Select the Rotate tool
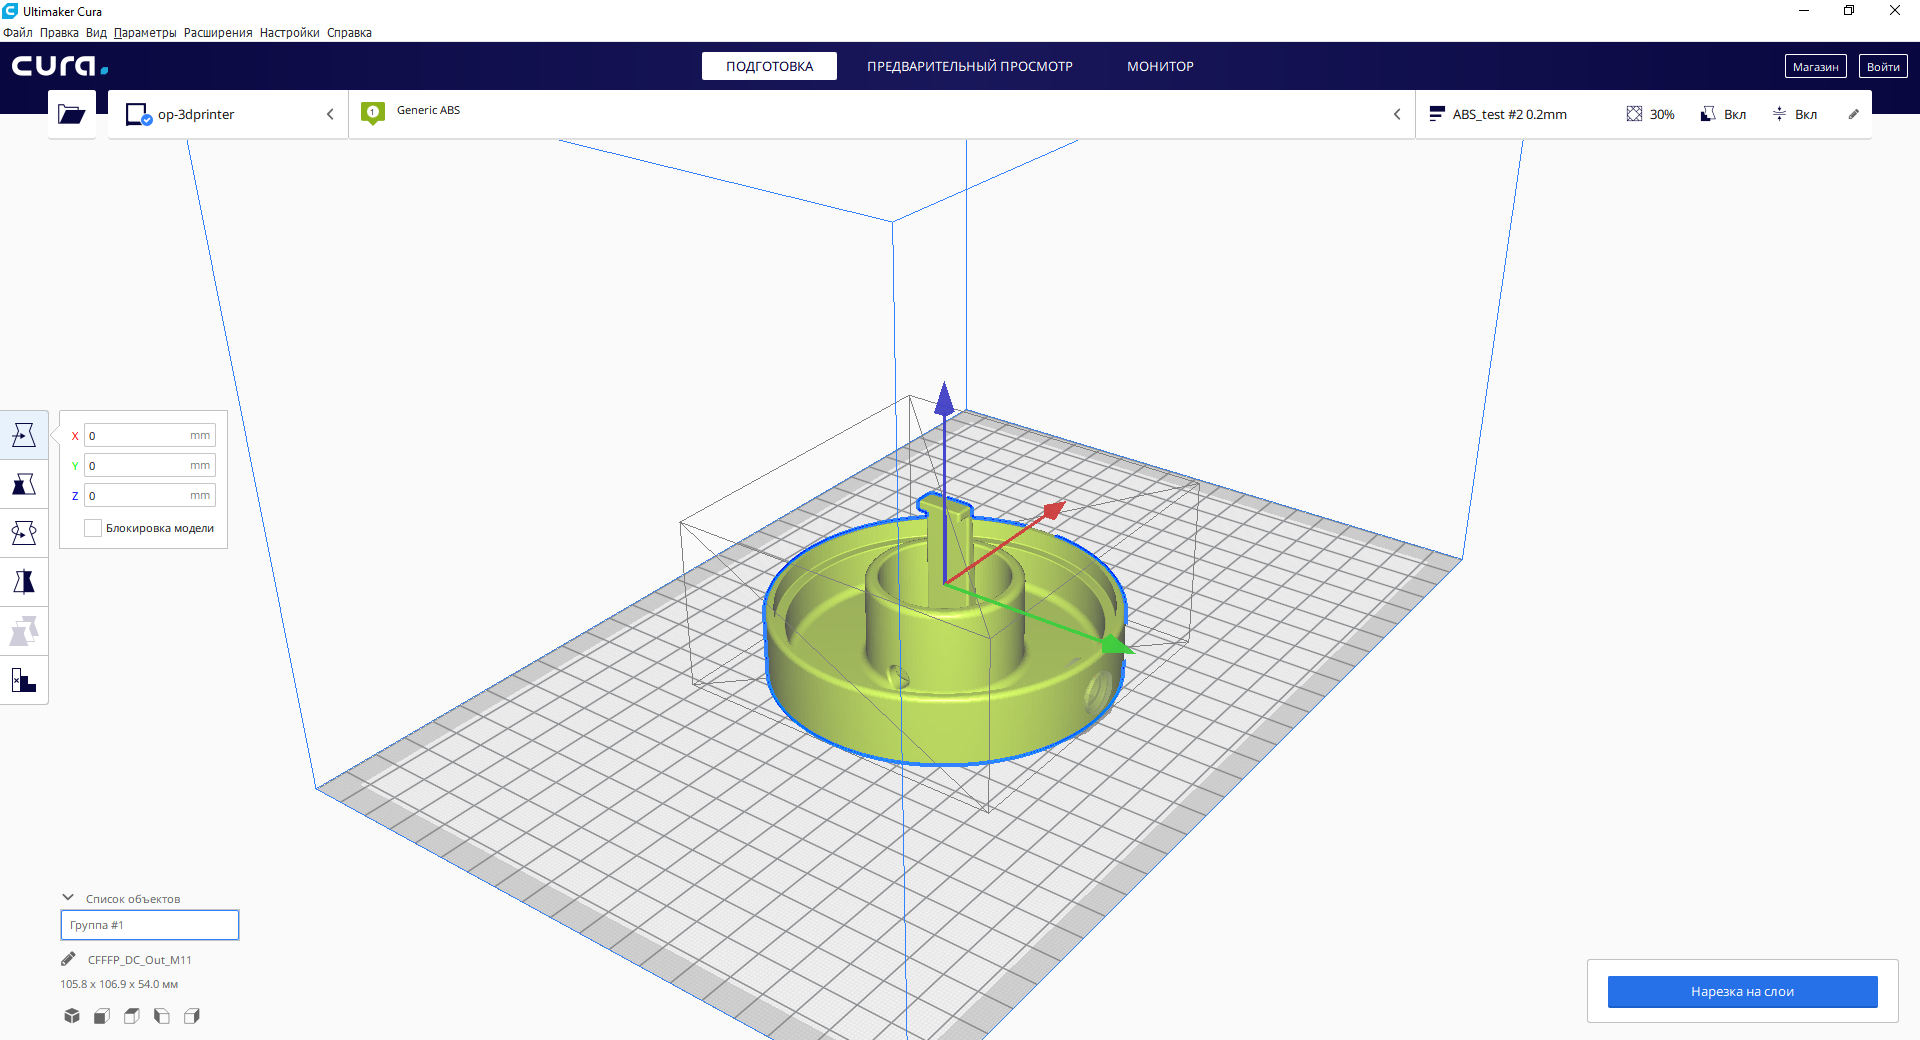The width and height of the screenshot is (1920, 1040). 24,533
